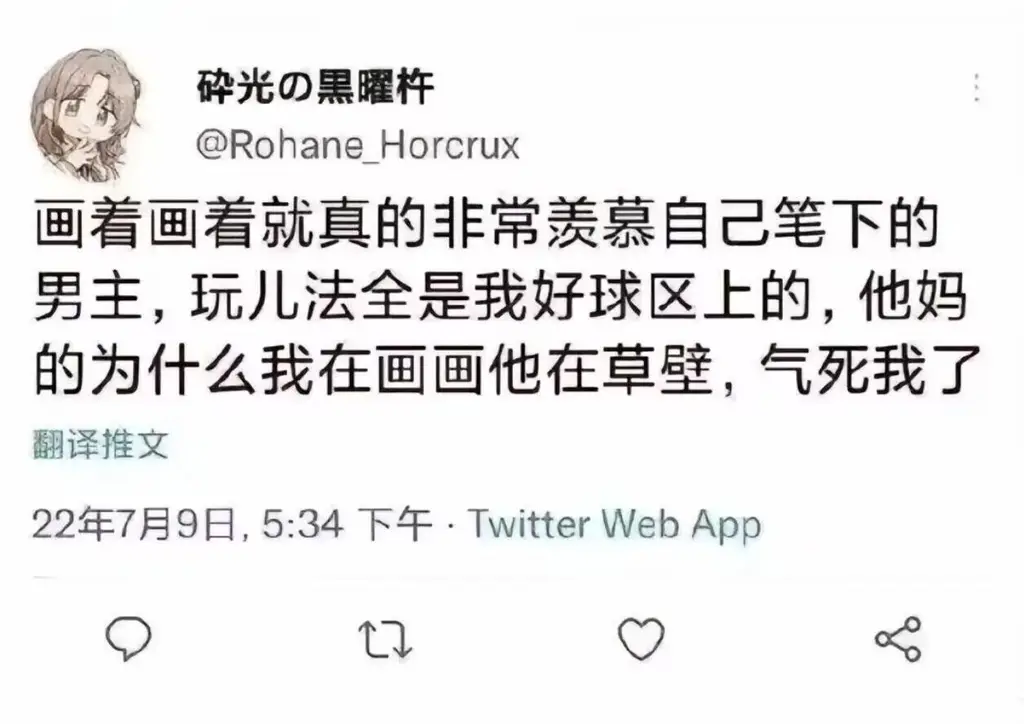The width and height of the screenshot is (1024, 724).
Task: Open the @Rohane_Horcrux handle link
Action: coord(358,145)
